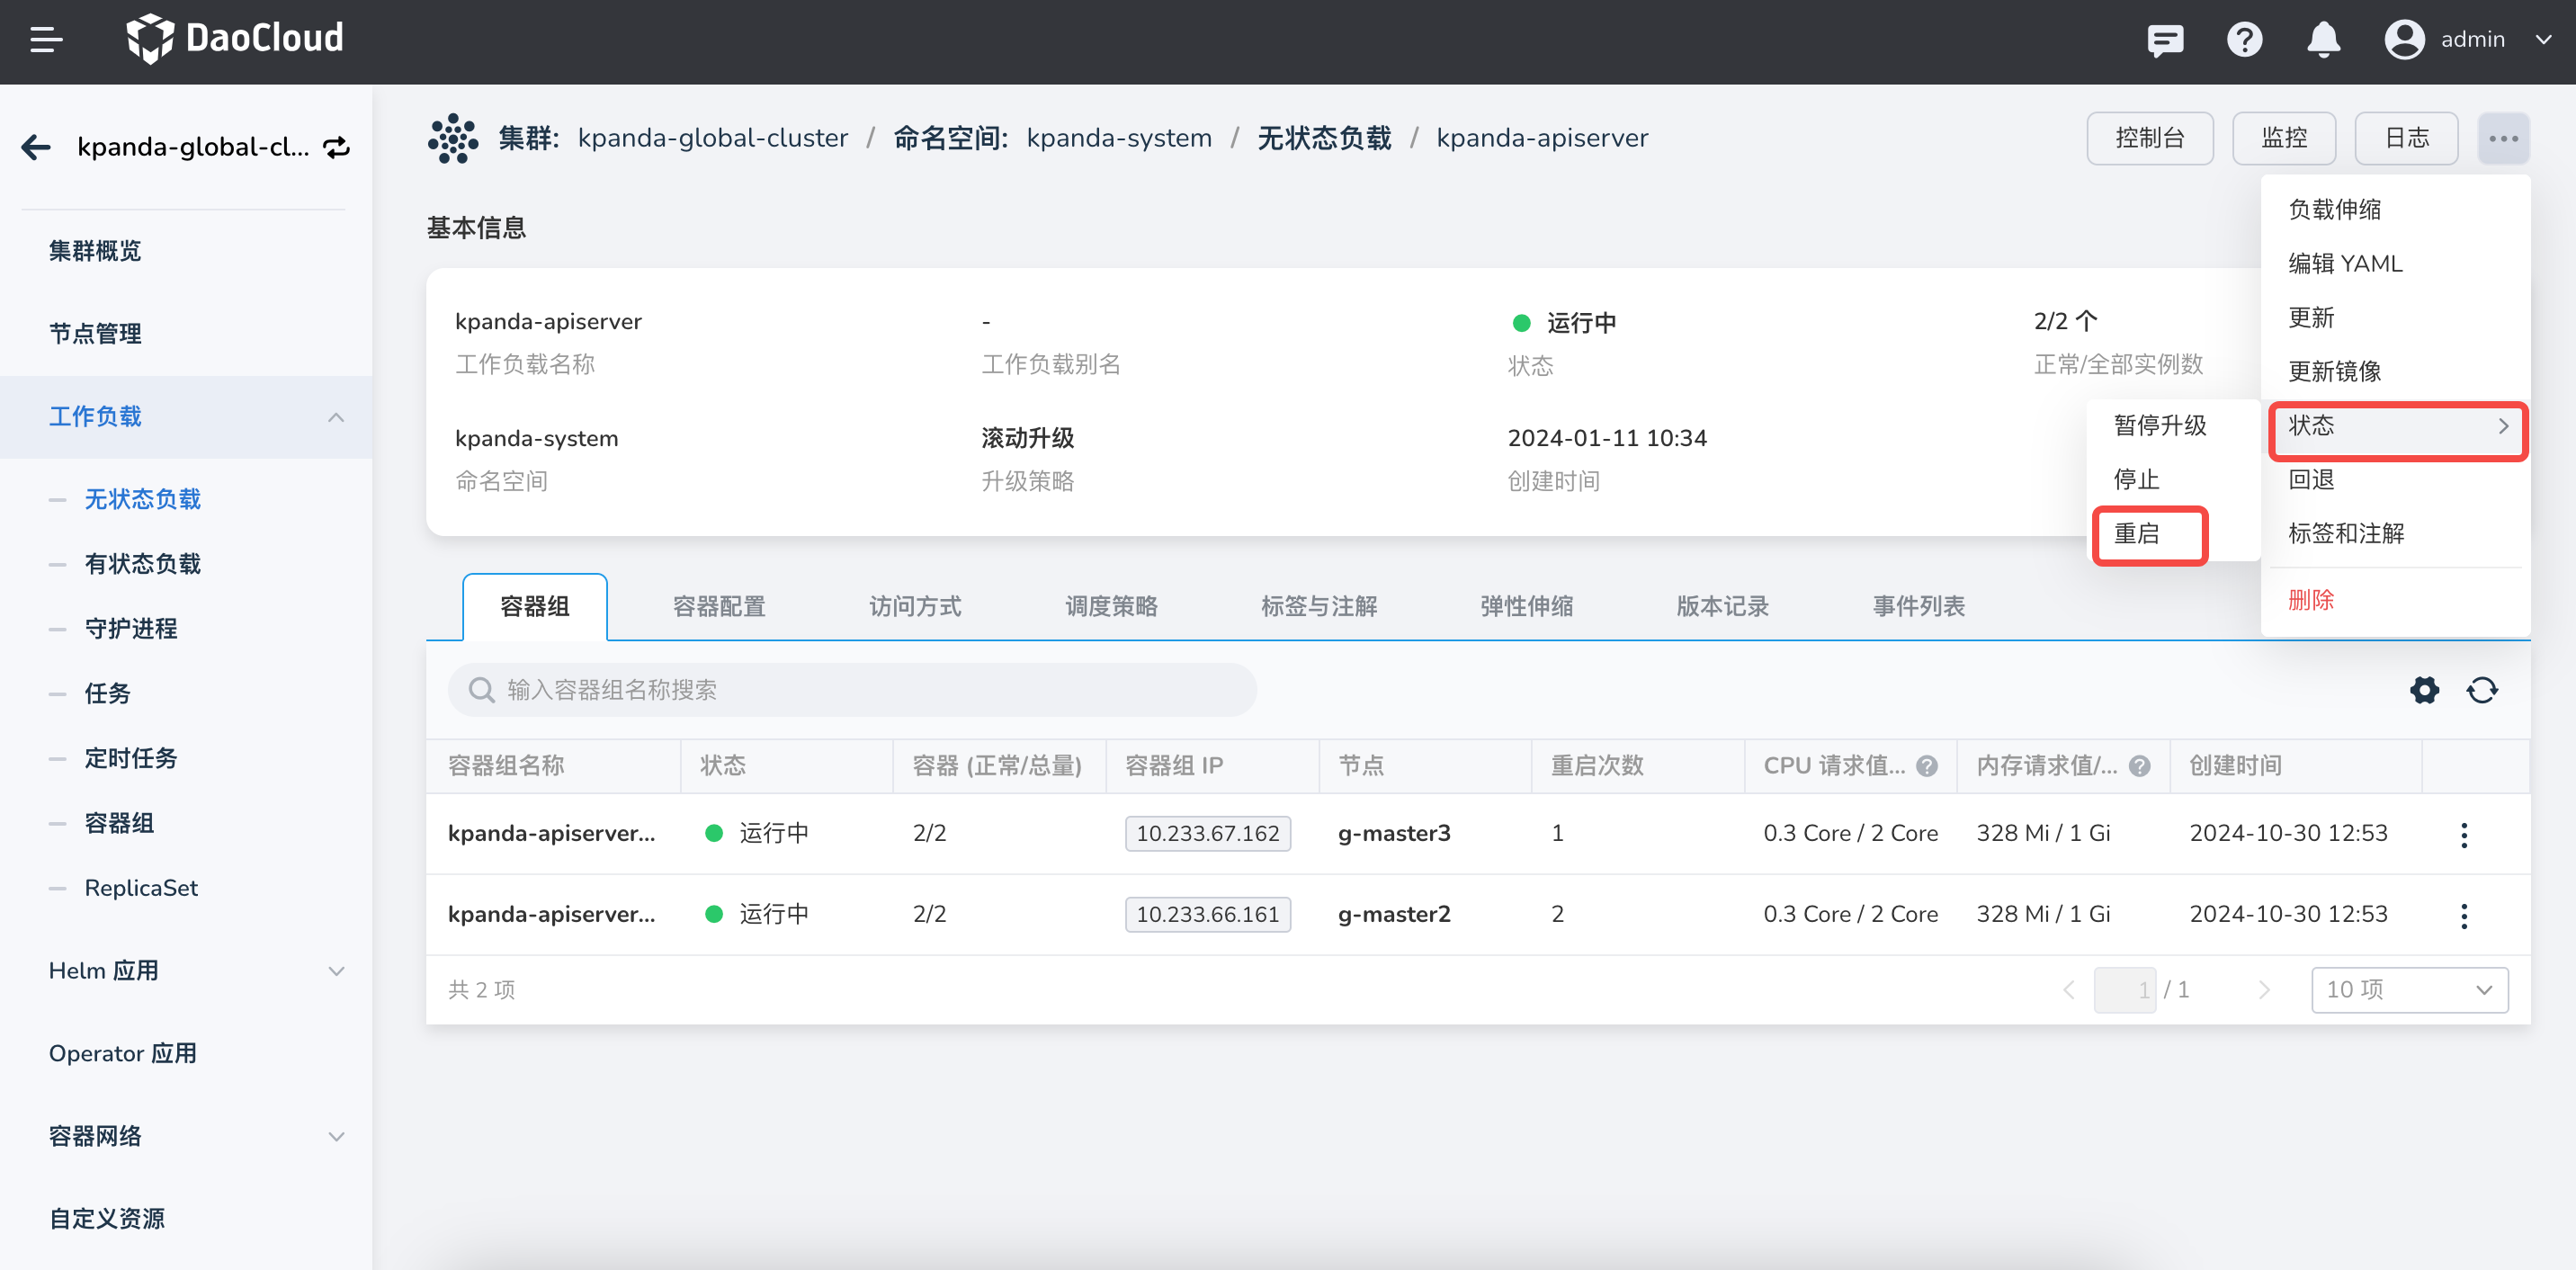Viewport: 2576px width, 1270px height.
Task: Open the 10 项 page size dropdown
Action: 2408,990
